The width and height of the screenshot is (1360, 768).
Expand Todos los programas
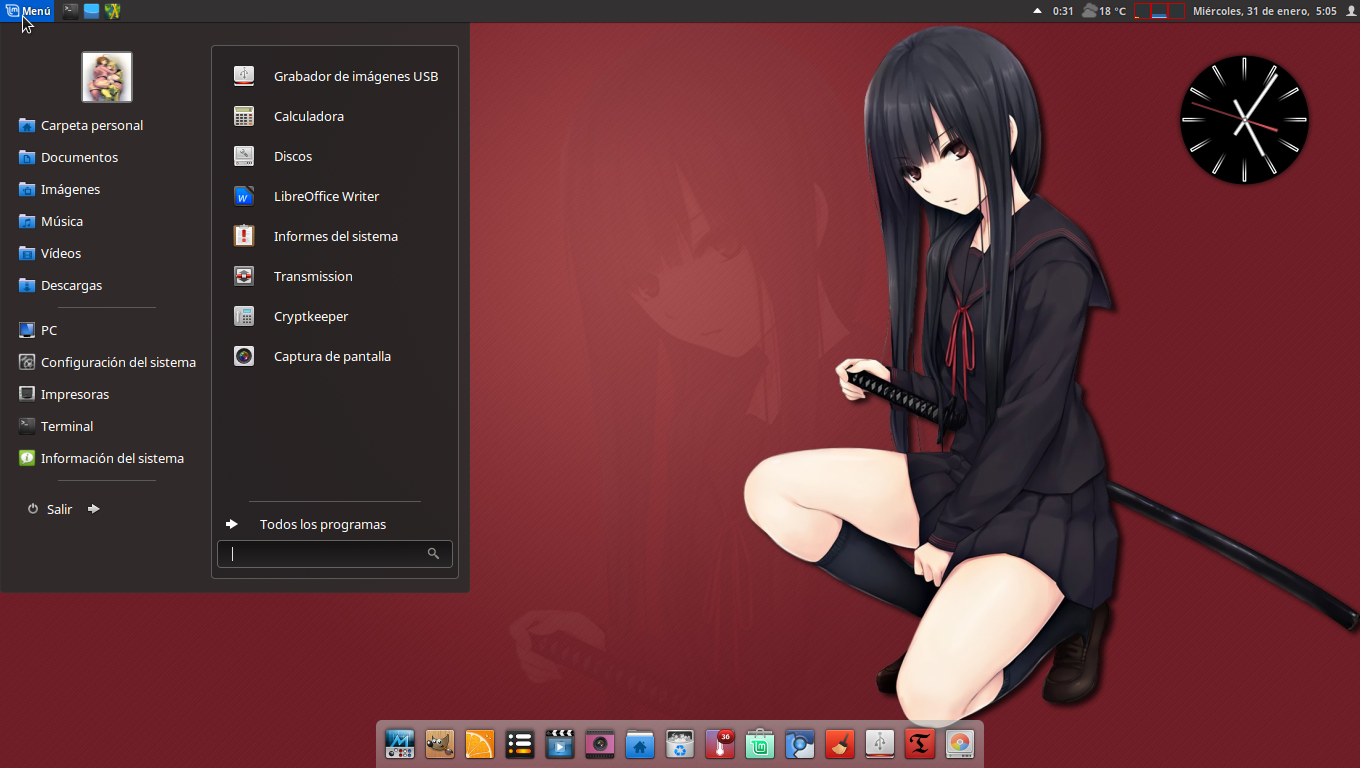306,524
